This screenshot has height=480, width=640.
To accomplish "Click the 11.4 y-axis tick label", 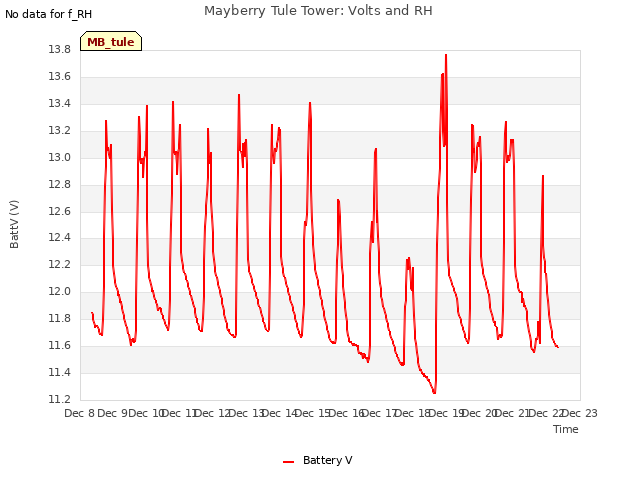I will [60, 372].
